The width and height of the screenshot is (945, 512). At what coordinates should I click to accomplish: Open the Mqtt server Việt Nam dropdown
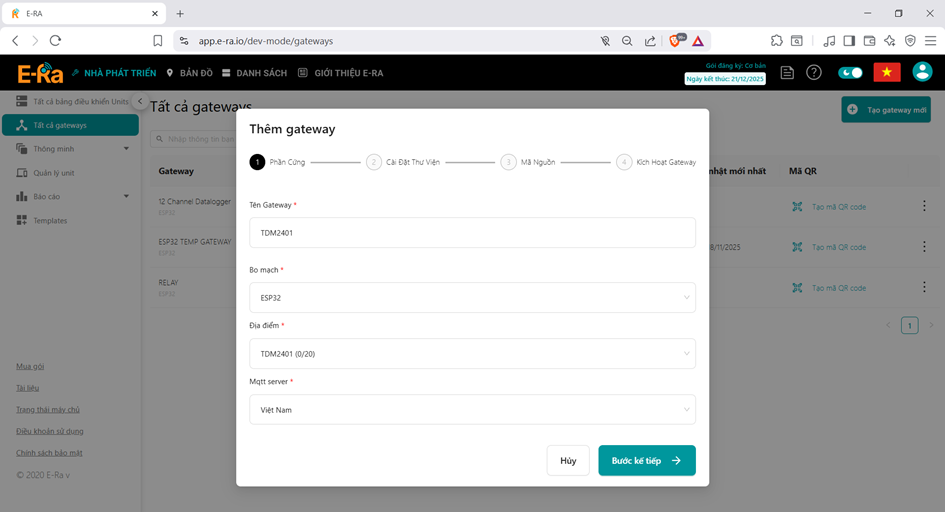click(x=472, y=409)
